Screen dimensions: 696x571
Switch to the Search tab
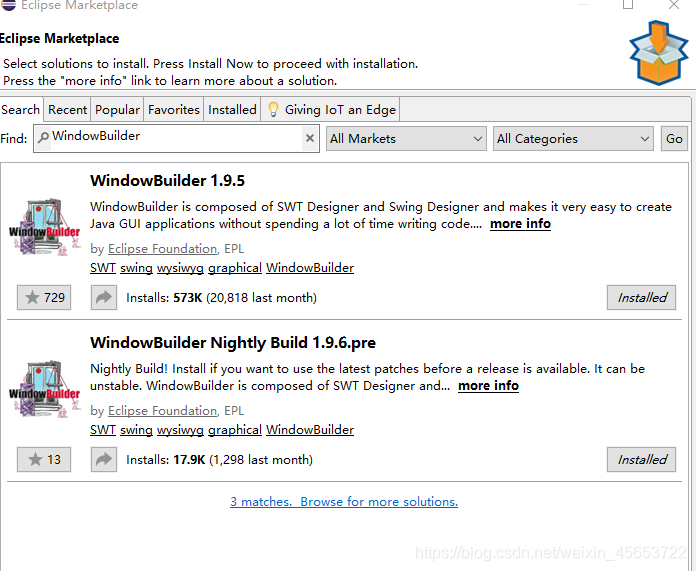coord(20,109)
